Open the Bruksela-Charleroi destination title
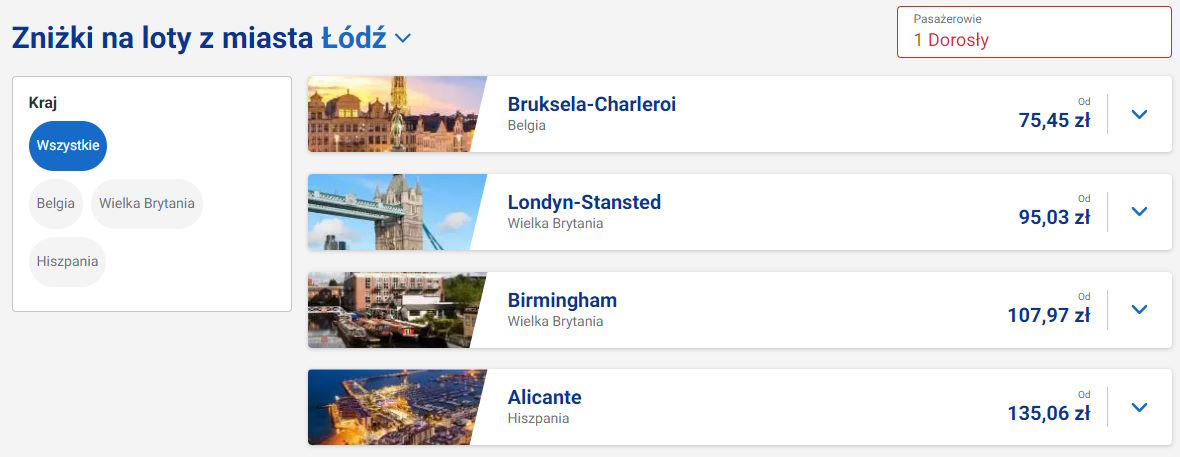This screenshot has width=1180, height=457. coord(592,104)
